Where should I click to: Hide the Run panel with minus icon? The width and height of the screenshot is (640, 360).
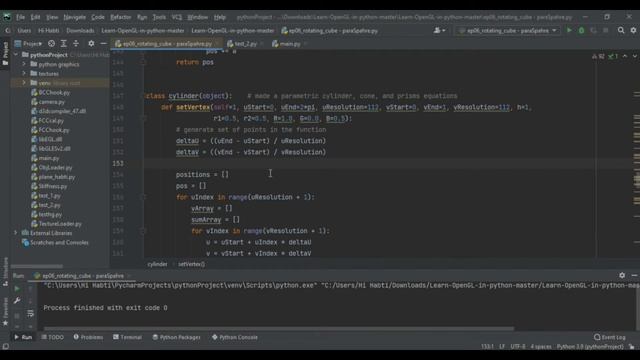coord(634,276)
